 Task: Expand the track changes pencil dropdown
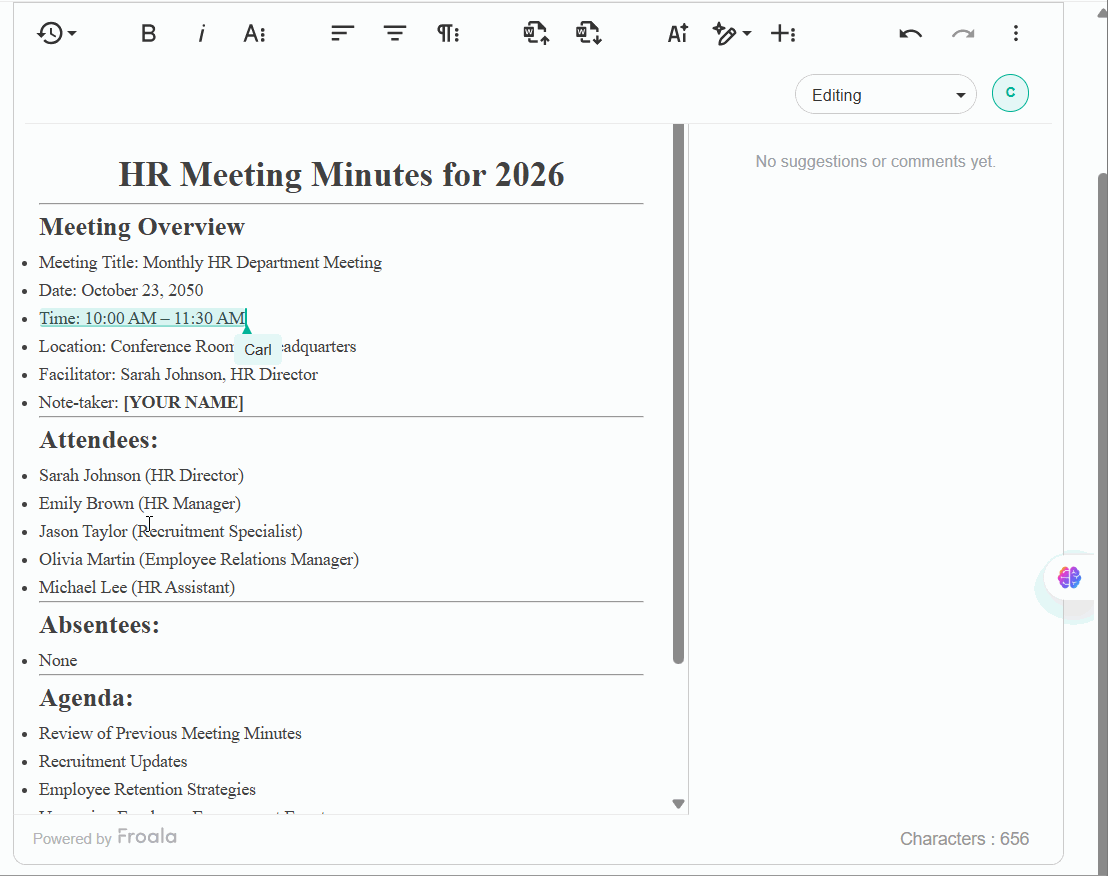click(731, 33)
